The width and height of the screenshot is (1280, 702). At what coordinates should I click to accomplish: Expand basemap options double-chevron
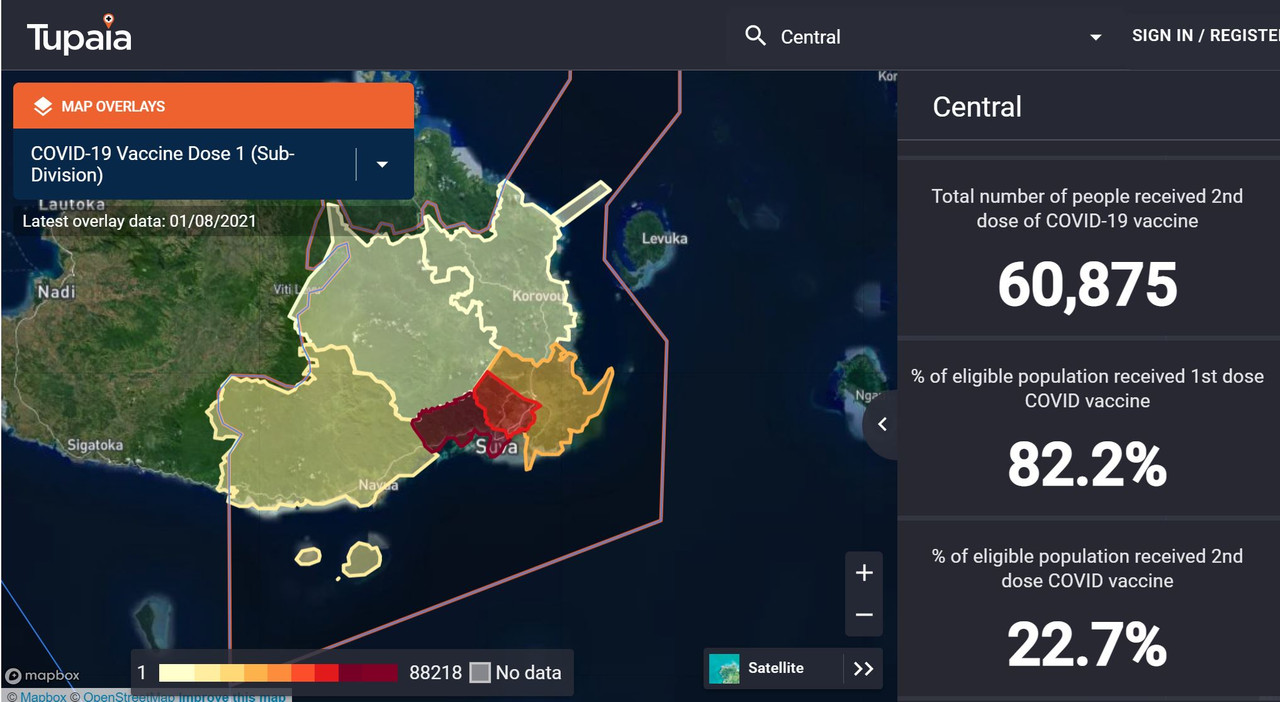[x=864, y=668]
